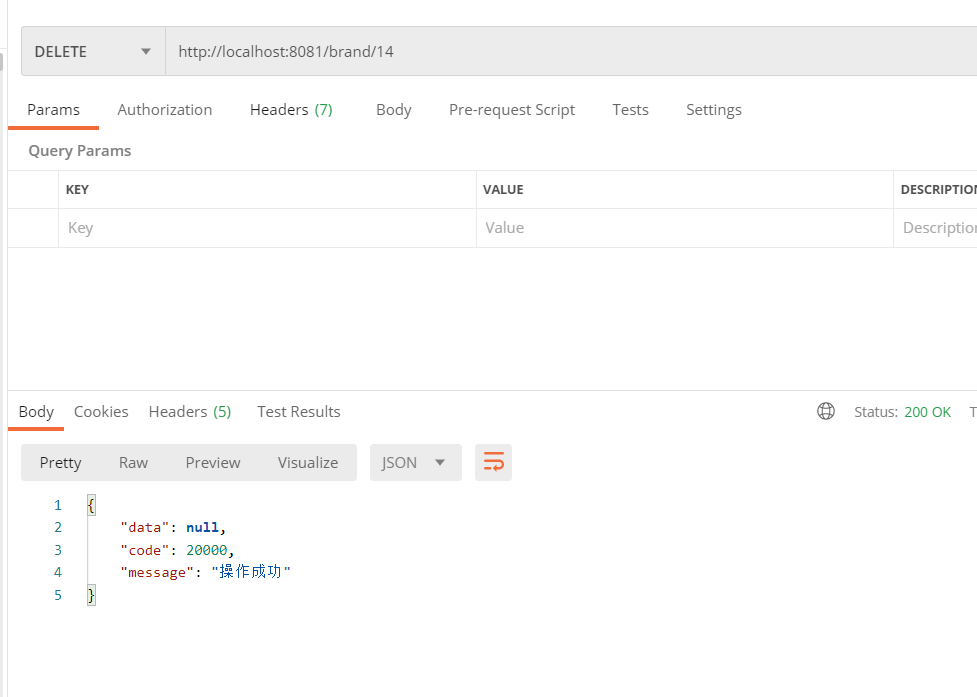Click the 20000 code value

[x=207, y=550]
